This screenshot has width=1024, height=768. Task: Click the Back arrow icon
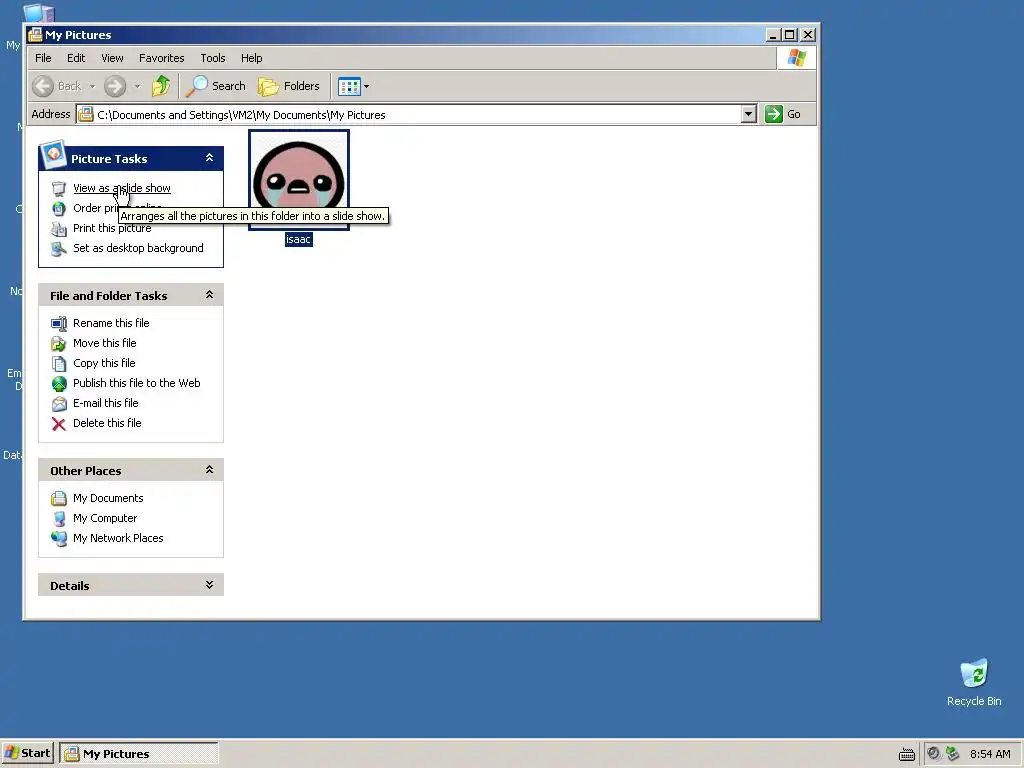[43, 86]
